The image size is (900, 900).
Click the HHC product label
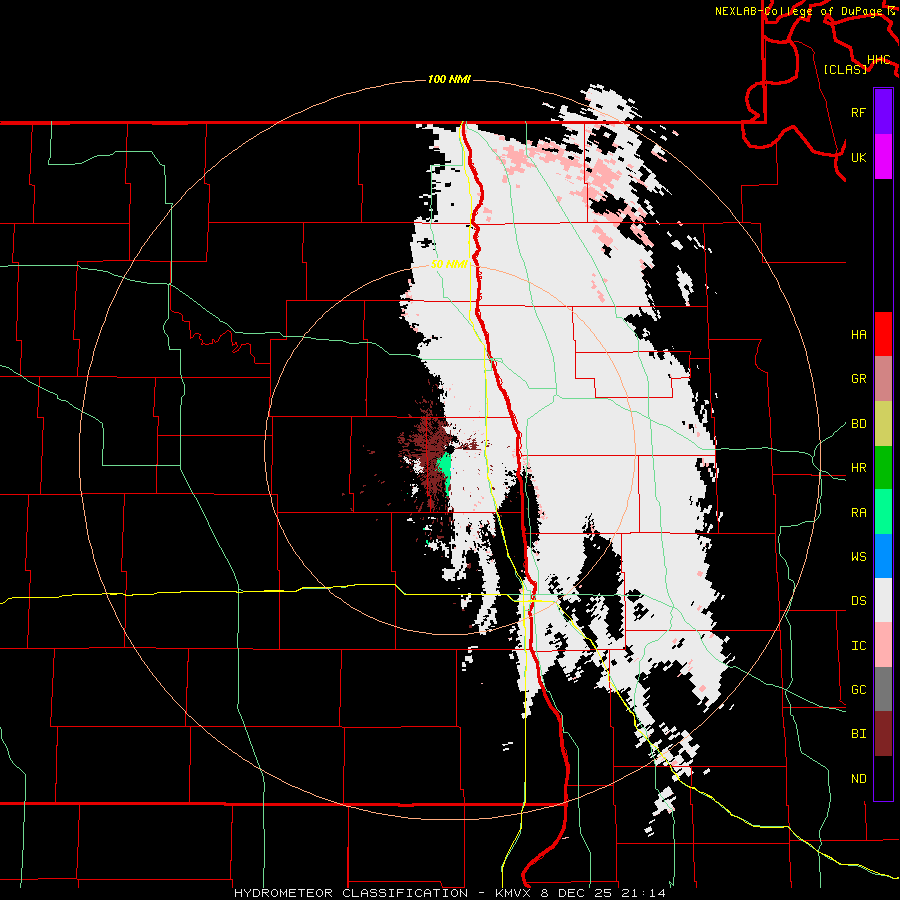click(878, 60)
